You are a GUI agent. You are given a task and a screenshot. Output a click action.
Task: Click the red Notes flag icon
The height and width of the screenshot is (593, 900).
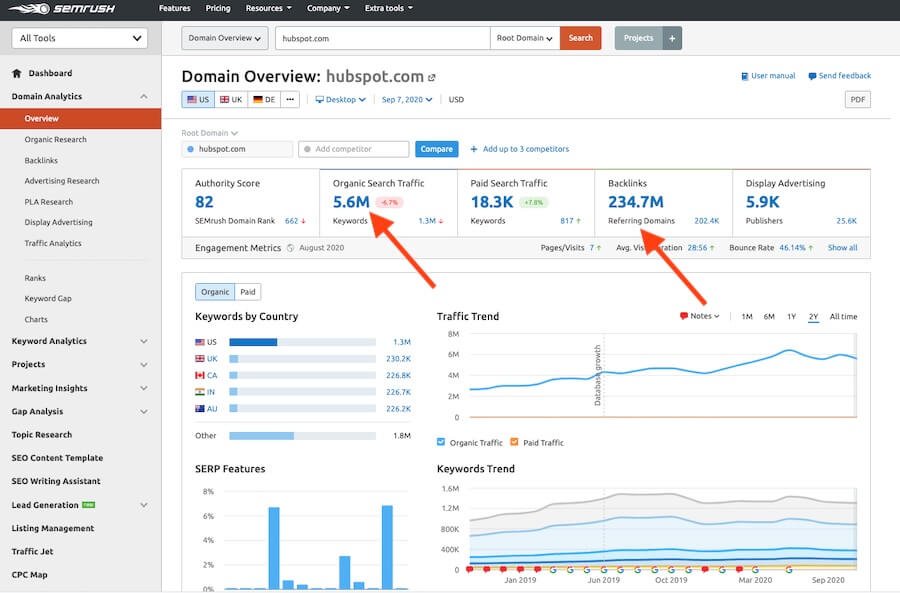684,316
